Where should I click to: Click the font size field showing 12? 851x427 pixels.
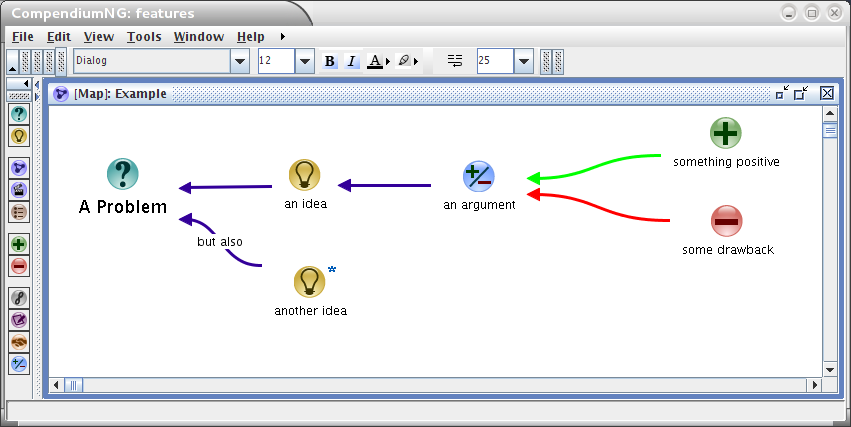click(276, 61)
